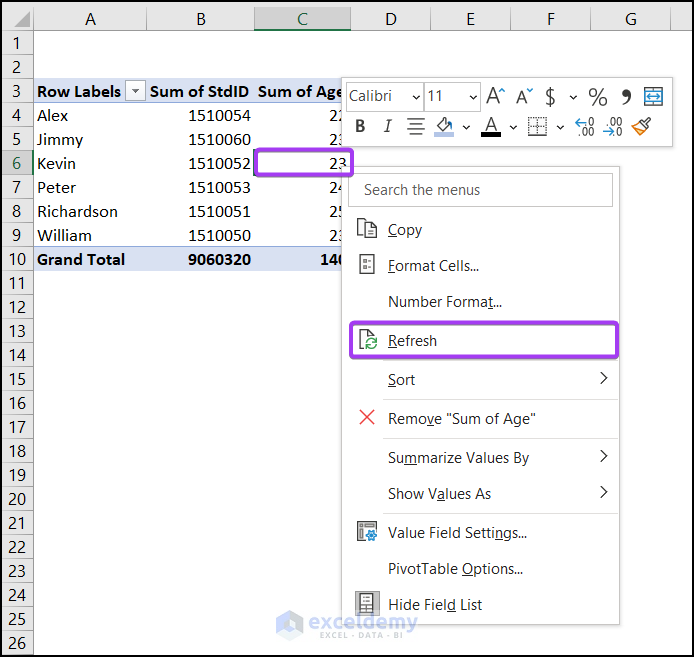Apply comma style format
This screenshot has width=694, height=657.
pyautogui.click(x=626, y=97)
